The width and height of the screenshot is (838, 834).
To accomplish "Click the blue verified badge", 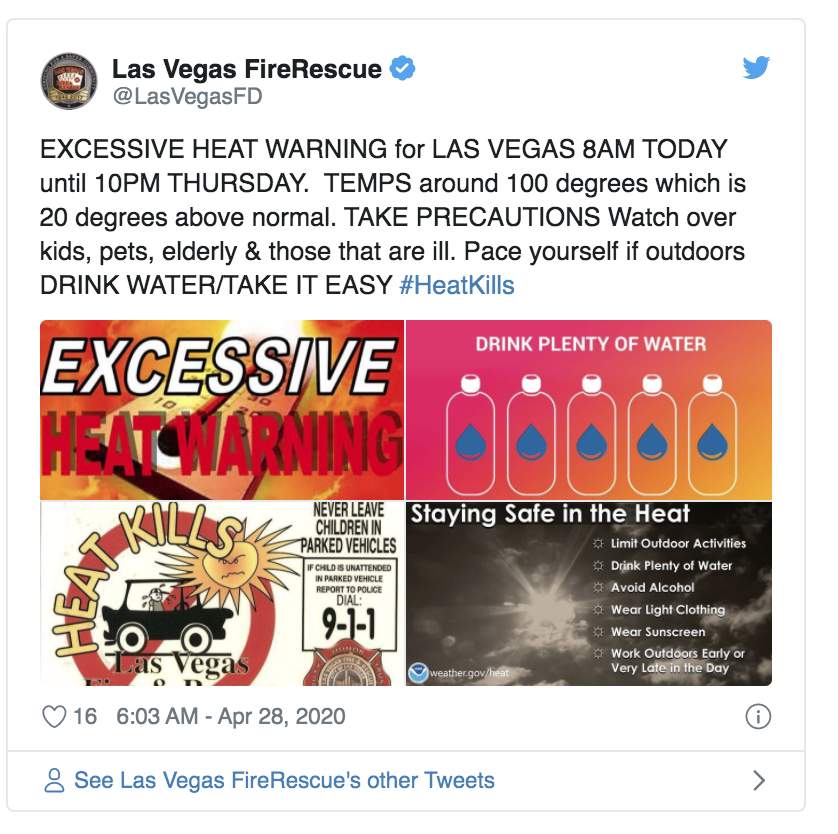I will pyautogui.click(x=402, y=68).
